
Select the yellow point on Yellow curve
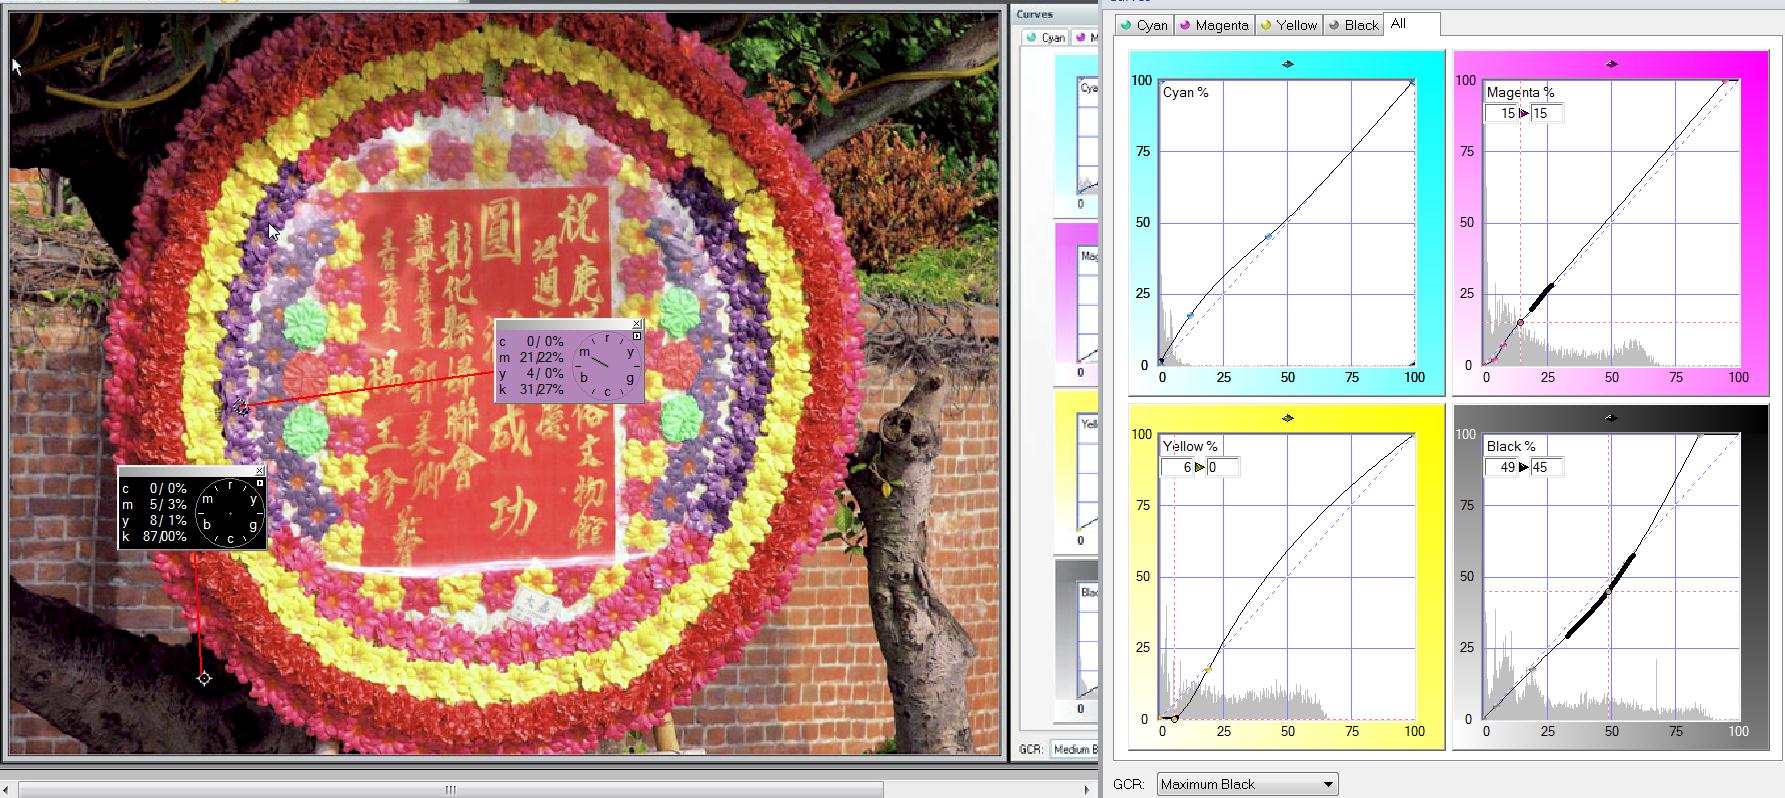click(x=1208, y=669)
